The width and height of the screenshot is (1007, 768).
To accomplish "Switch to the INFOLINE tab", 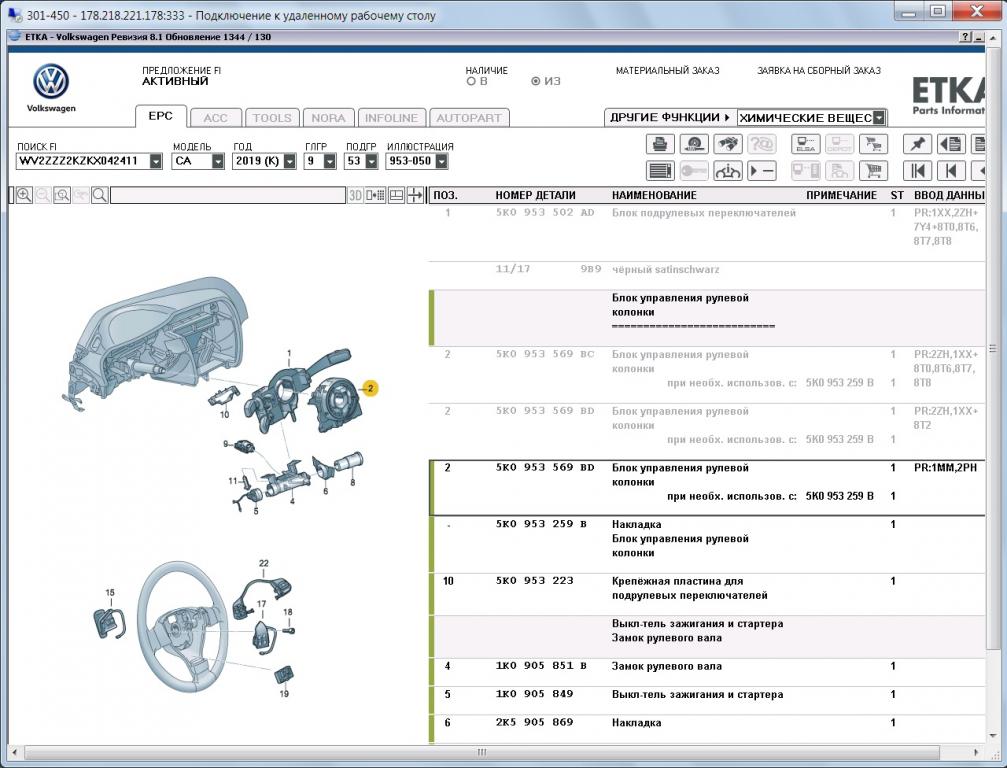I will [392, 118].
